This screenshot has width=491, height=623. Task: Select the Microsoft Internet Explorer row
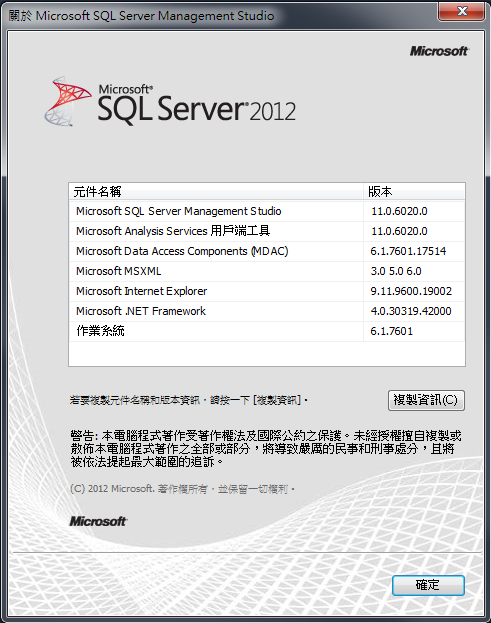click(267, 291)
